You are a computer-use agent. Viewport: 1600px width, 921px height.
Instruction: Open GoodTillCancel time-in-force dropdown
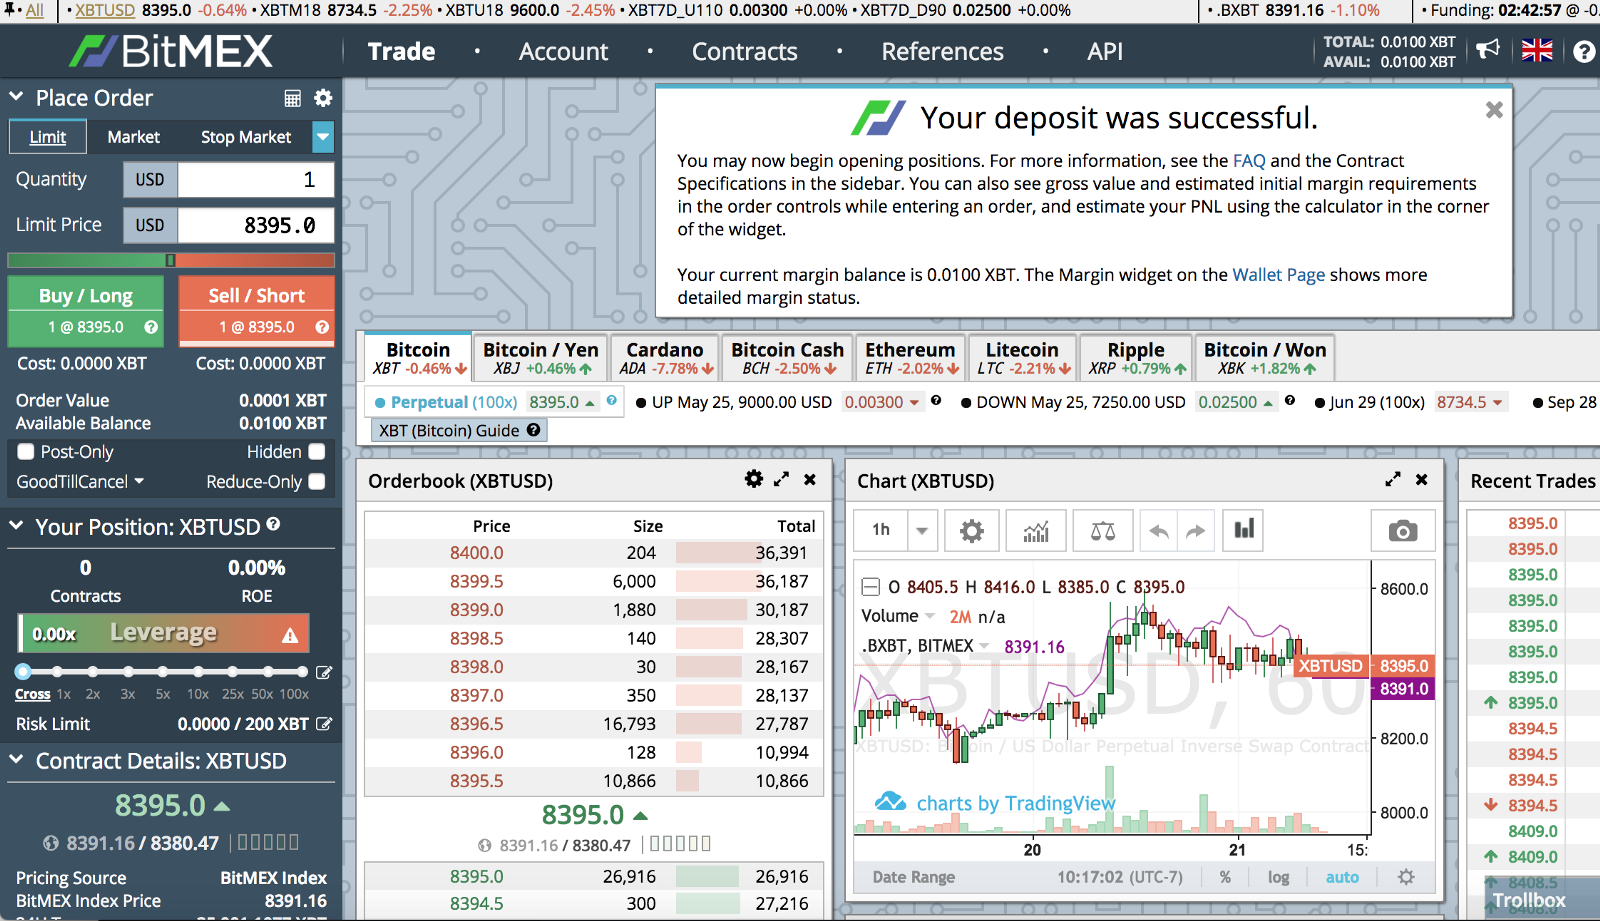(80, 482)
